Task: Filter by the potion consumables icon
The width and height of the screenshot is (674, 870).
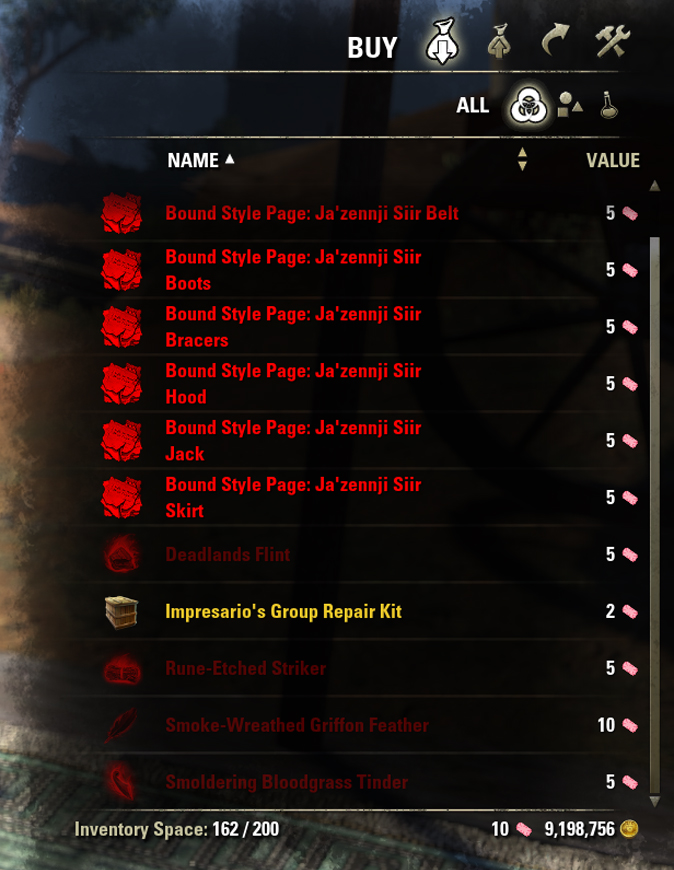Action: 609,104
